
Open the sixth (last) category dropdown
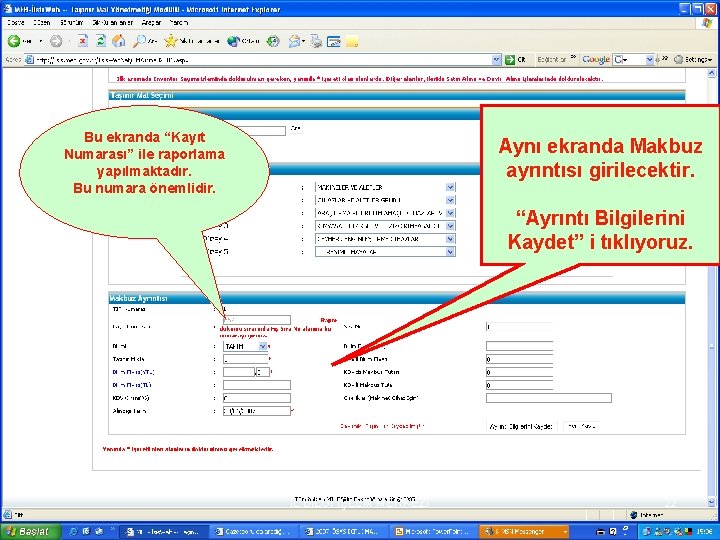click(x=450, y=252)
